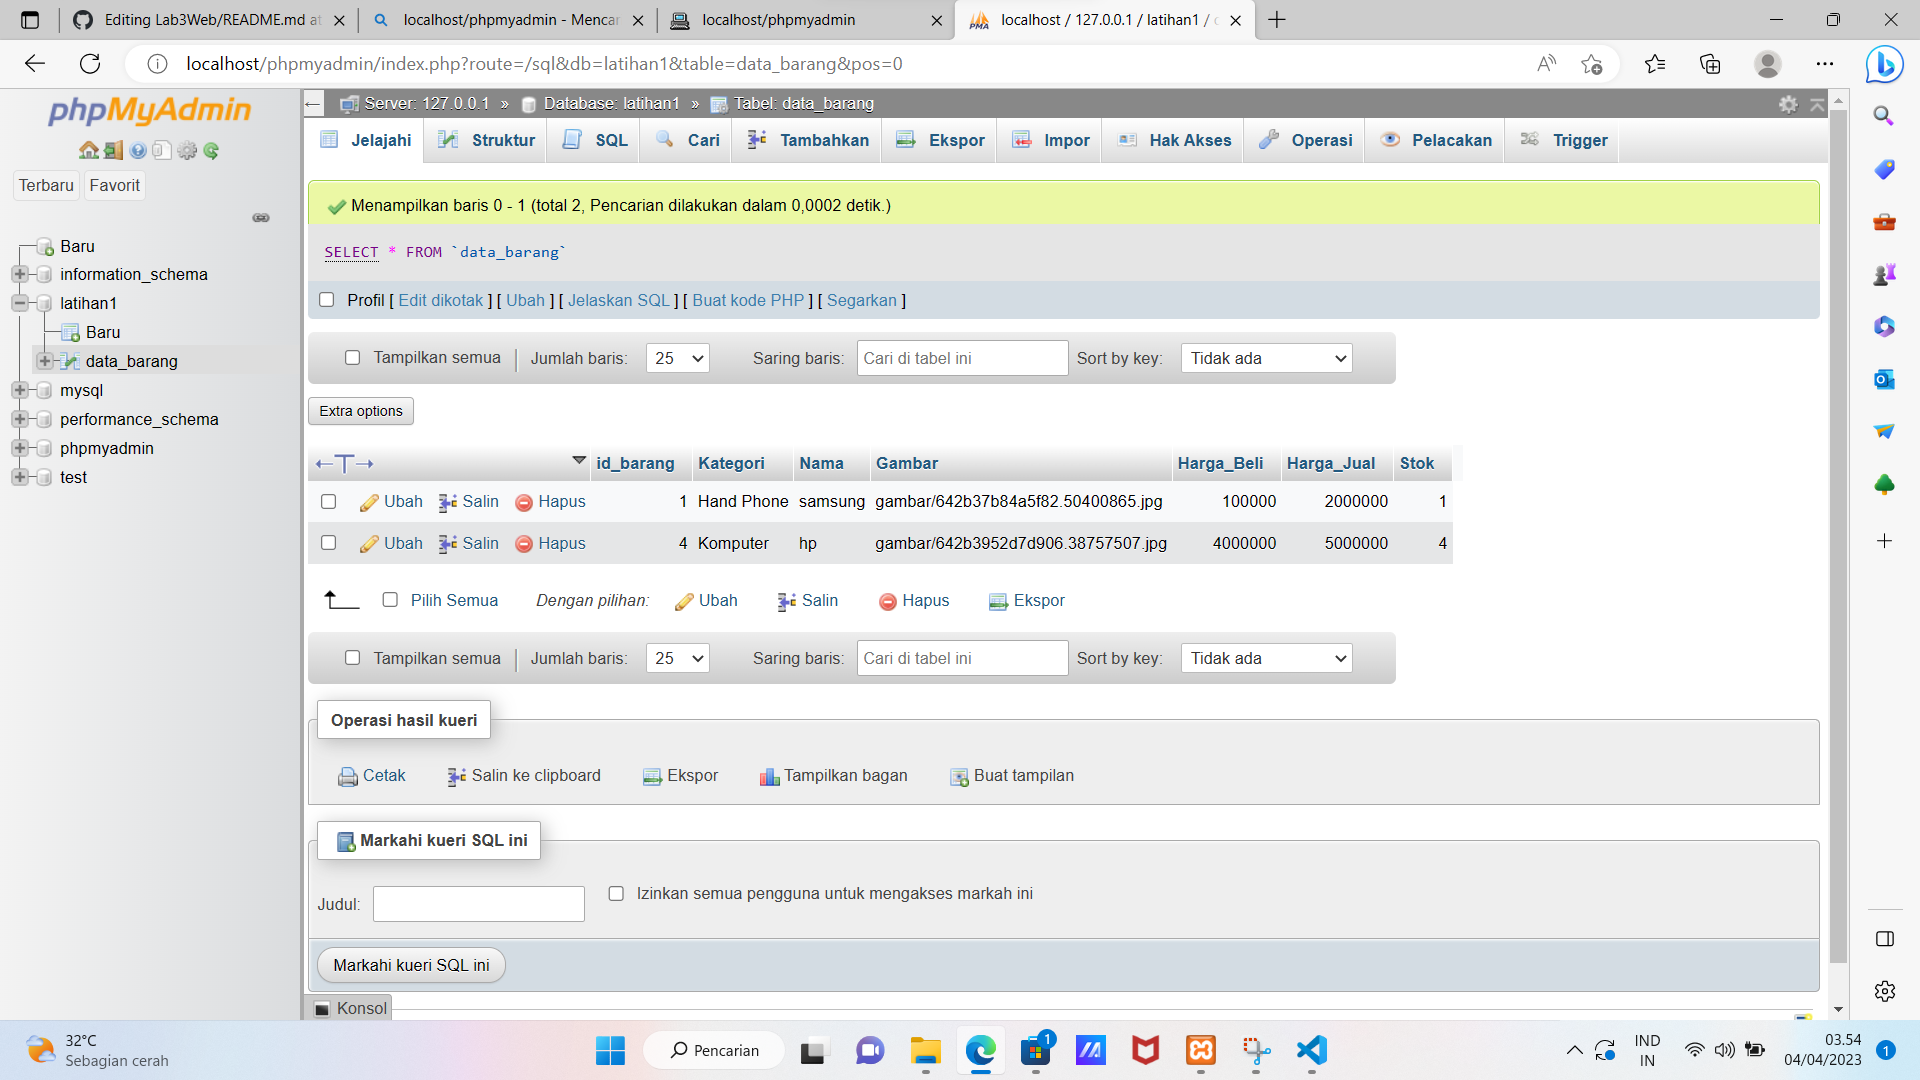Click the reload navigation panel icon
This screenshot has height=1080, width=1920.
pos(211,151)
